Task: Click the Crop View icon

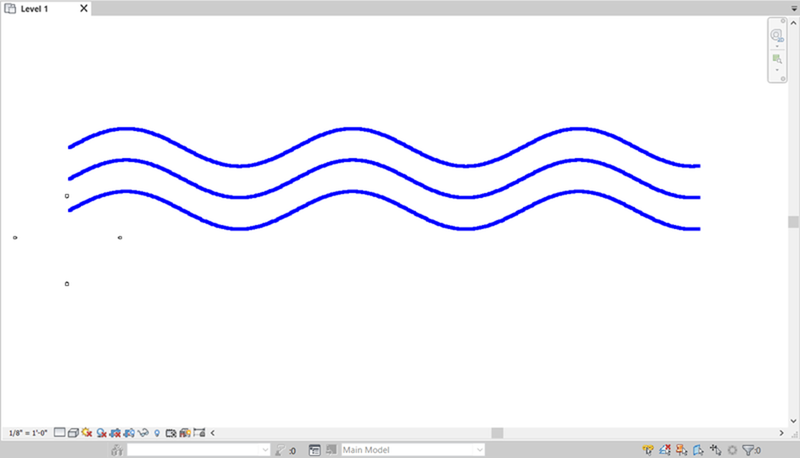Action: (x=115, y=432)
